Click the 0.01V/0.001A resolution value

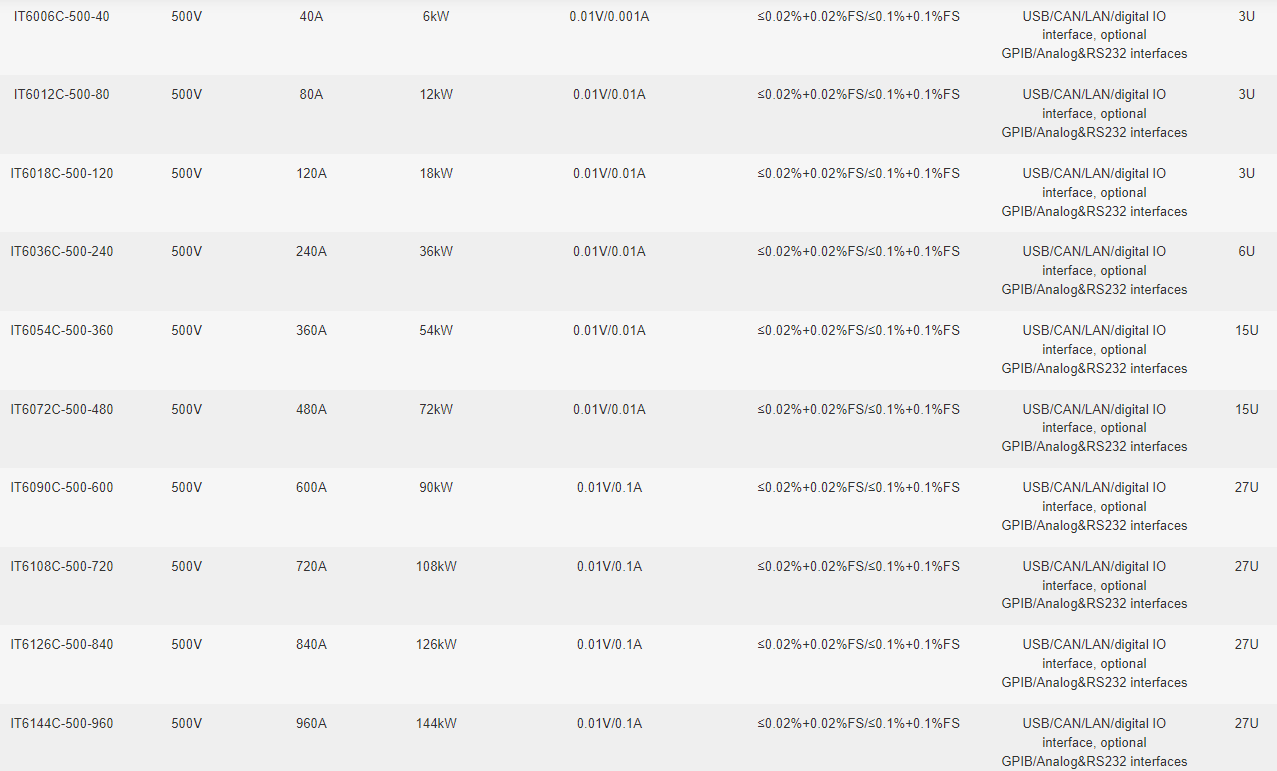(x=609, y=16)
